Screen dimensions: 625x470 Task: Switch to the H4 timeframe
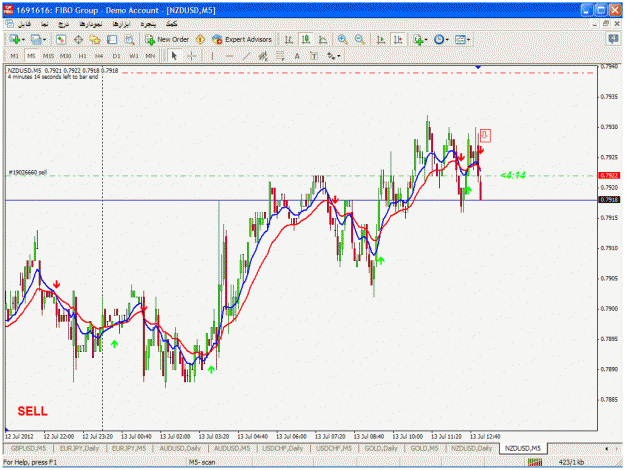coord(99,56)
